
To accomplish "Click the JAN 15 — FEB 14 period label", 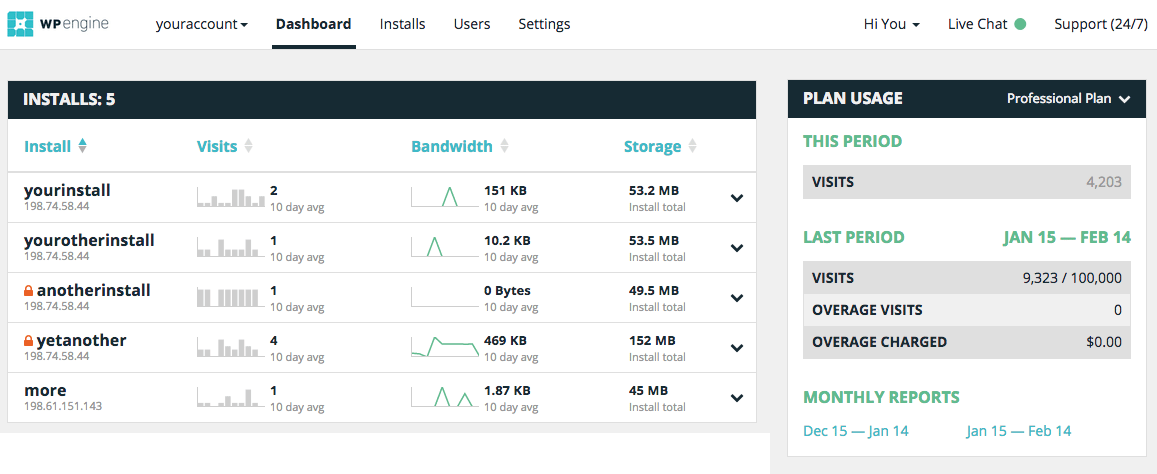I will pos(1067,238).
